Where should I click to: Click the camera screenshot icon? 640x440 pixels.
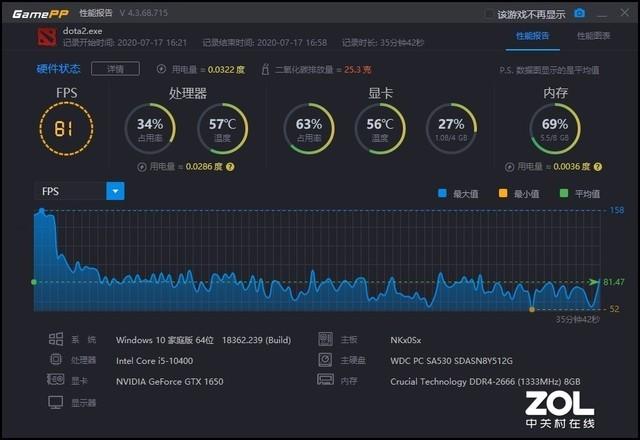click(x=579, y=13)
